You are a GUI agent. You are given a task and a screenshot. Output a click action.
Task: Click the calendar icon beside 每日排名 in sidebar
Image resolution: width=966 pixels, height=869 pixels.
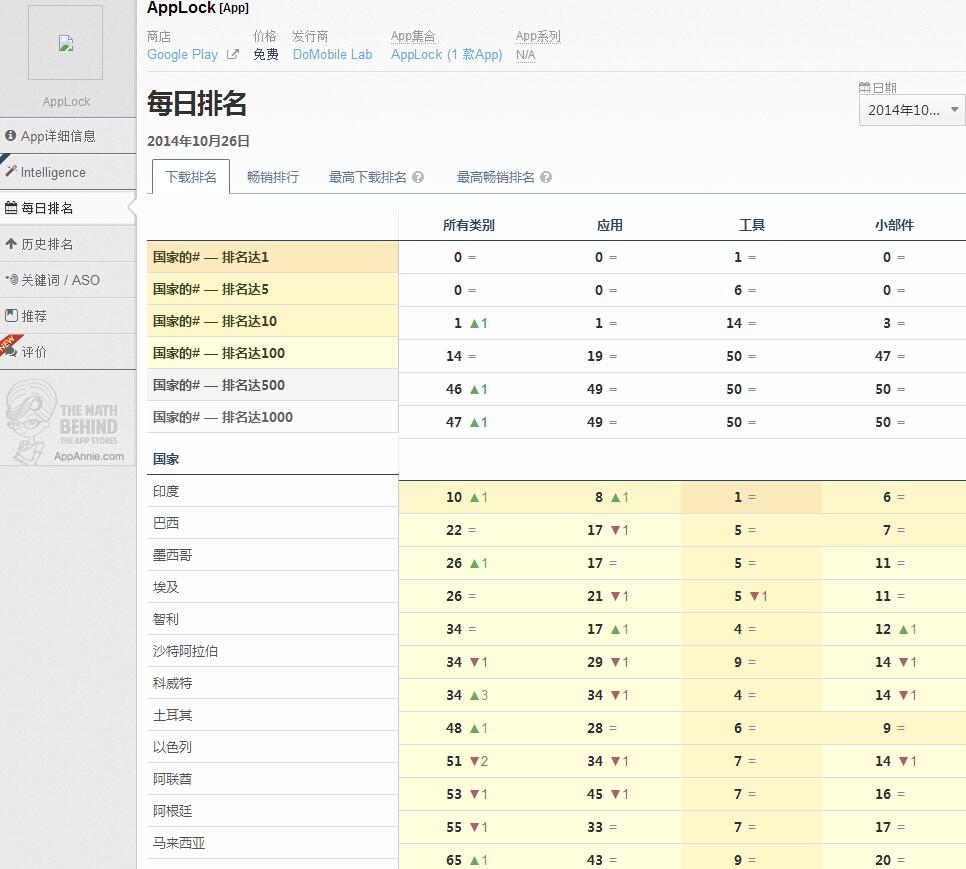pyautogui.click(x=11, y=208)
